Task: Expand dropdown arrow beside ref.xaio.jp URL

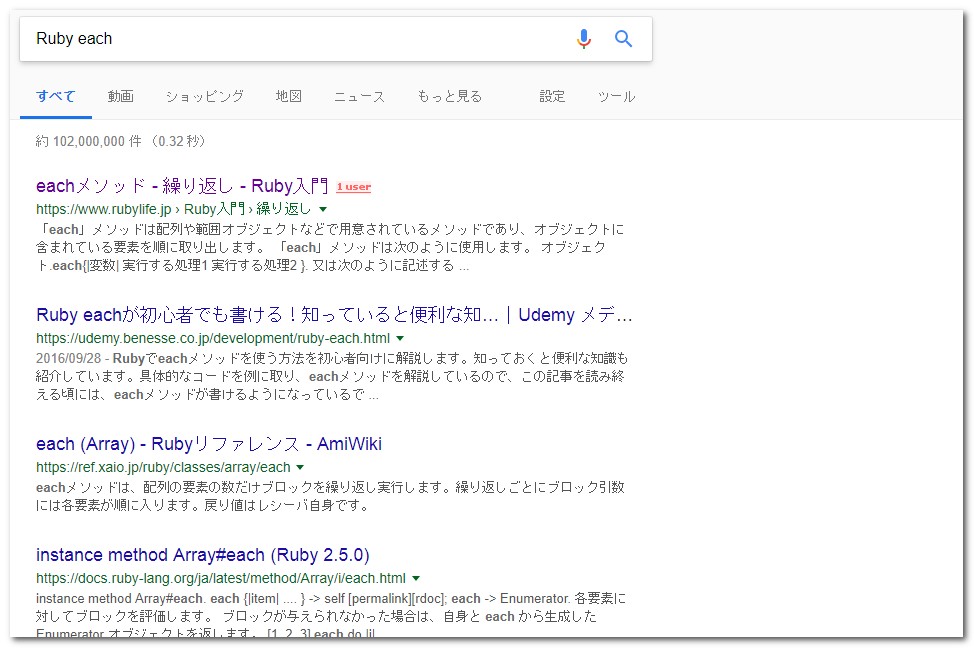Action: pyautogui.click(x=300, y=467)
